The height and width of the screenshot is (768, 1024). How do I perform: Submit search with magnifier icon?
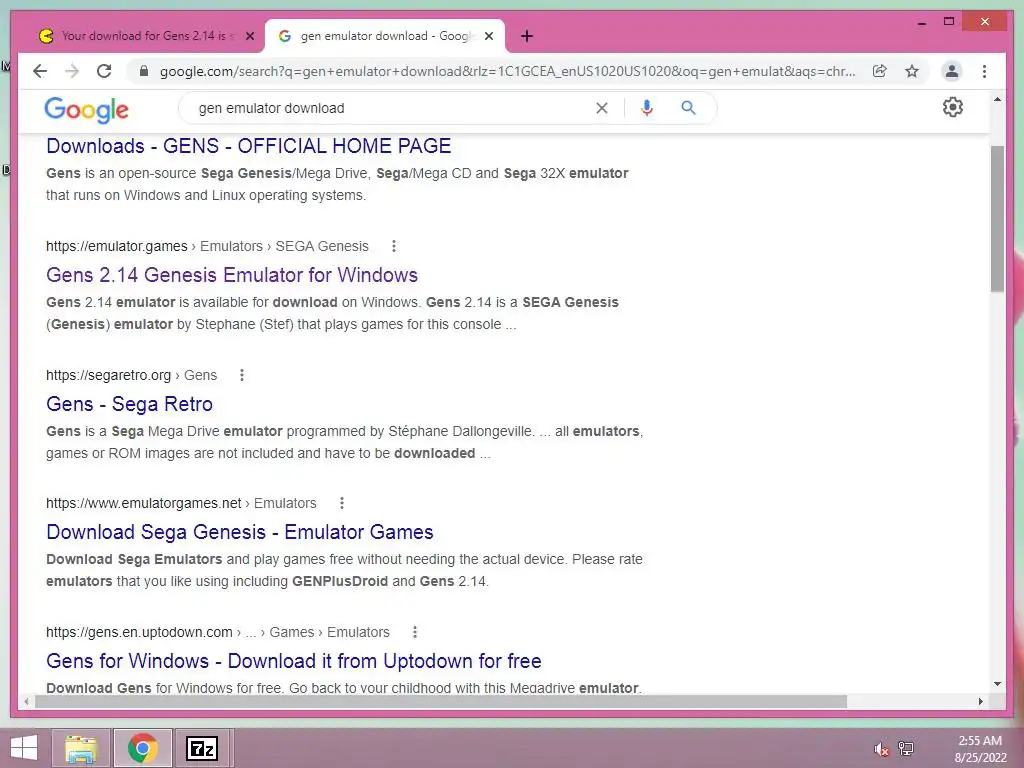point(688,108)
